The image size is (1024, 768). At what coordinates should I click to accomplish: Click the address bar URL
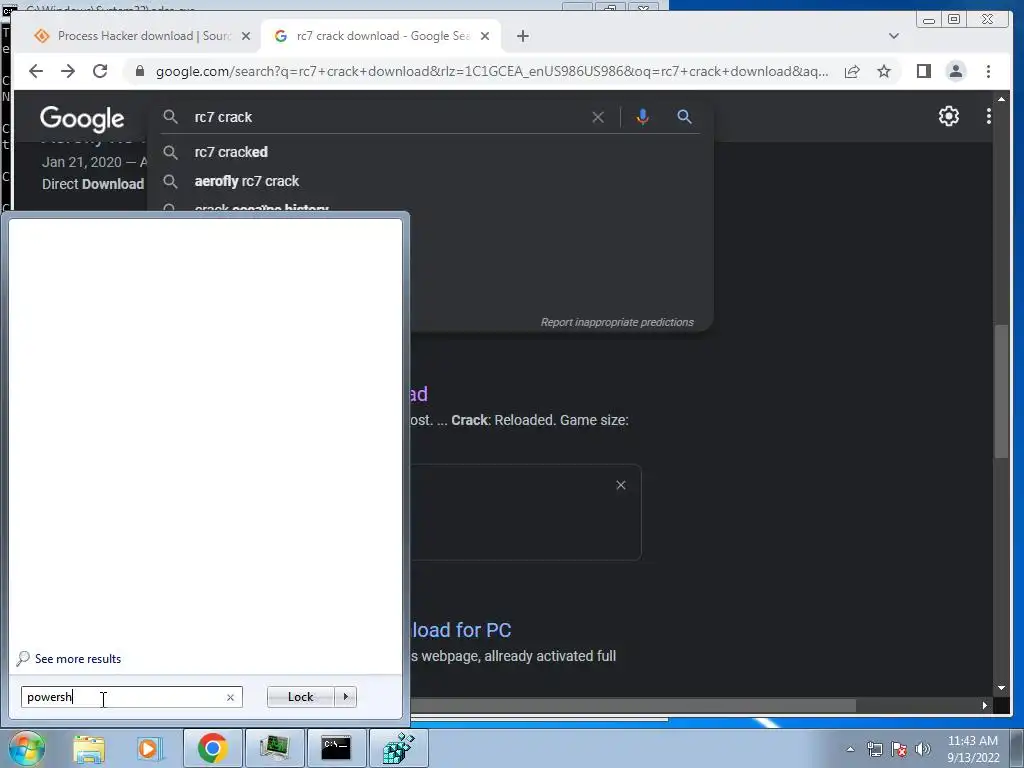point(491,71)
